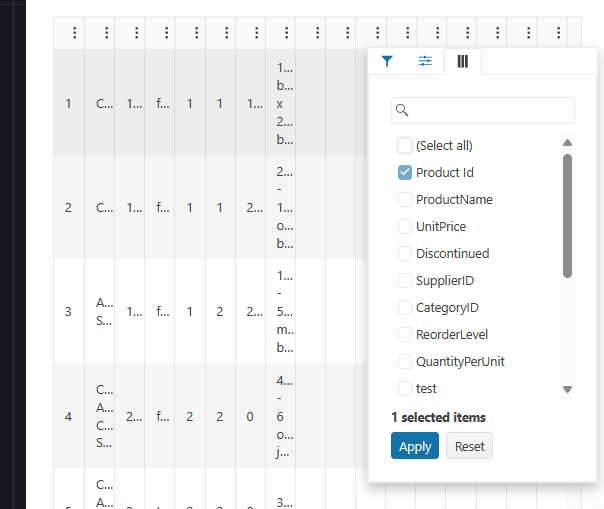
Task: Open second column's three-dot menu
Action: click(x=106, y=33)
